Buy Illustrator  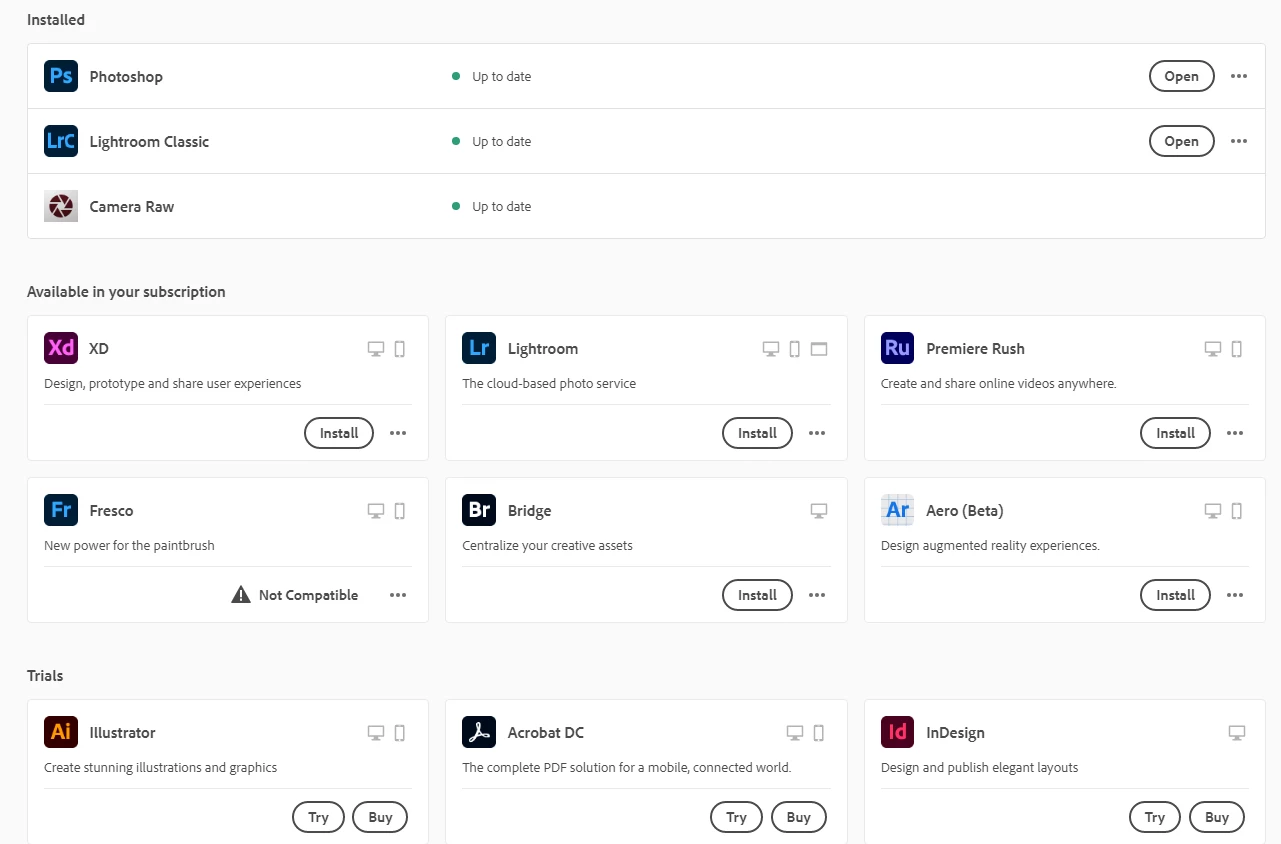tap(380, 817)
